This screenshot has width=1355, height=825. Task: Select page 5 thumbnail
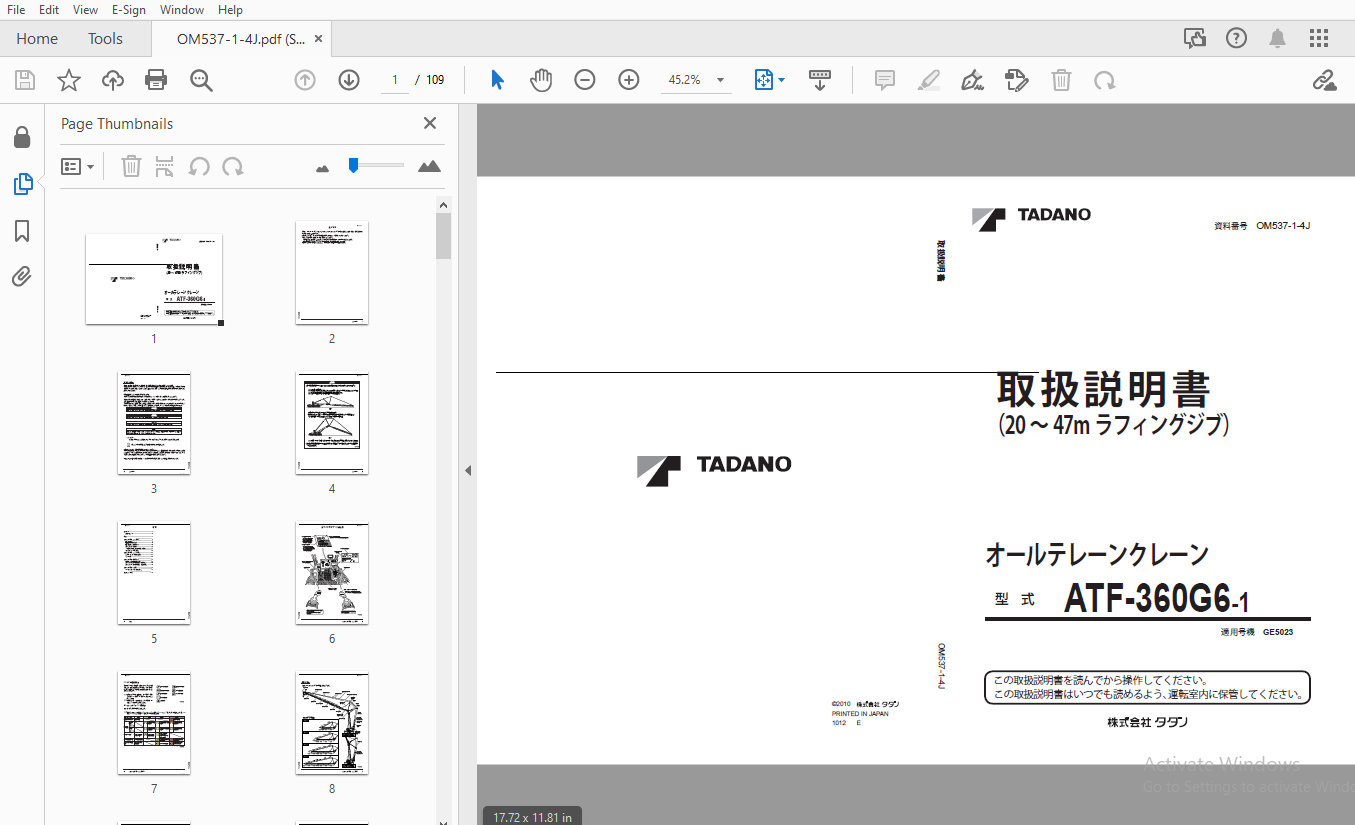(154, 573)
